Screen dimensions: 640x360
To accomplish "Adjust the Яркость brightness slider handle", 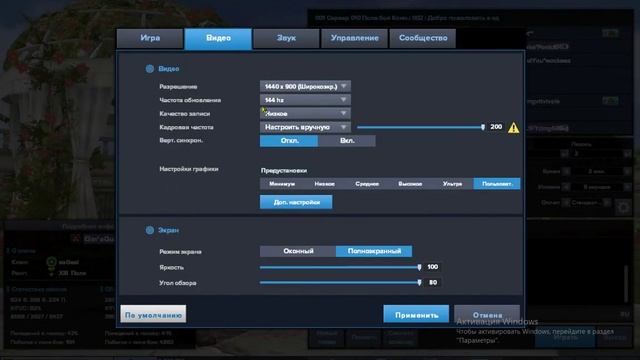I will 419,267.
